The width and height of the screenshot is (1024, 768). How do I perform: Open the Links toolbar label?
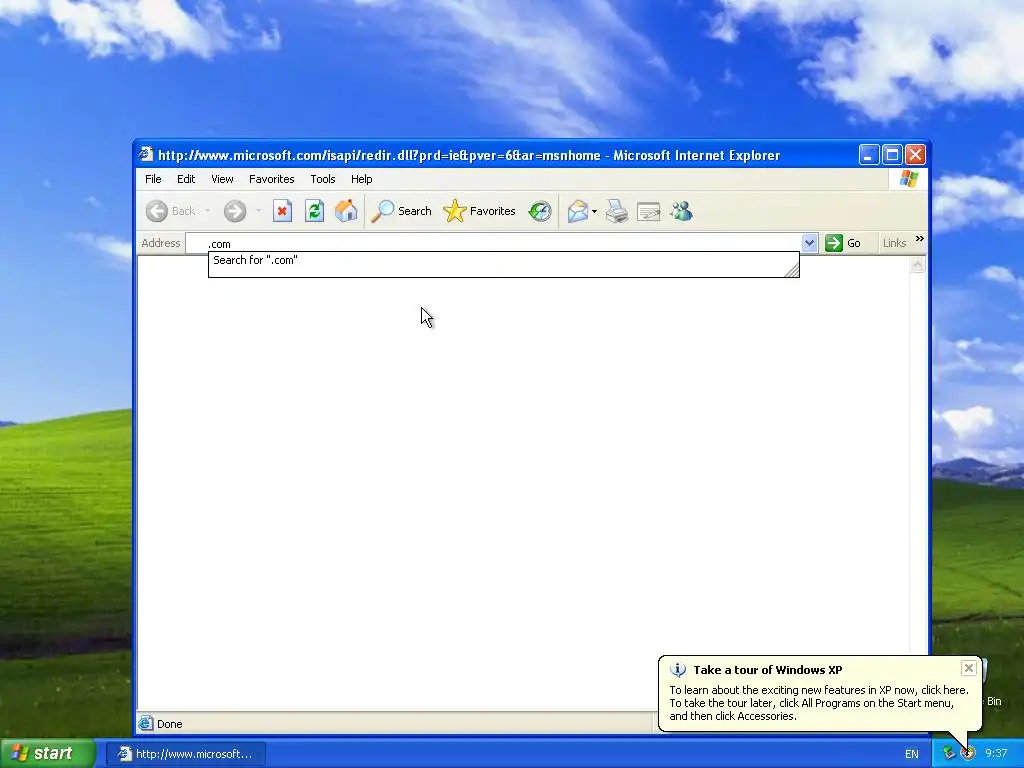[x=894, y=243]
